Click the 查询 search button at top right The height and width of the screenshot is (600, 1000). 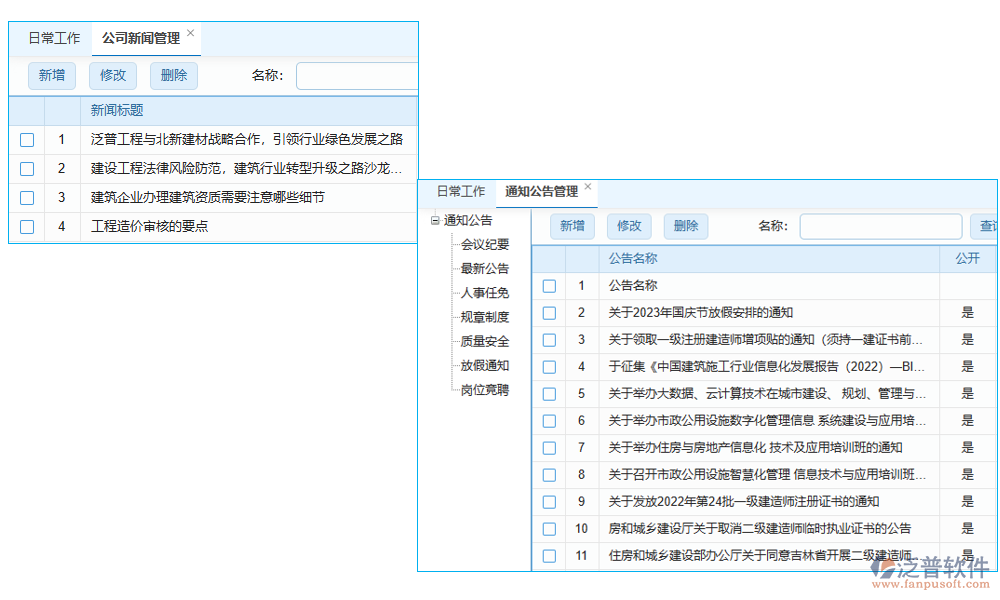987,226
